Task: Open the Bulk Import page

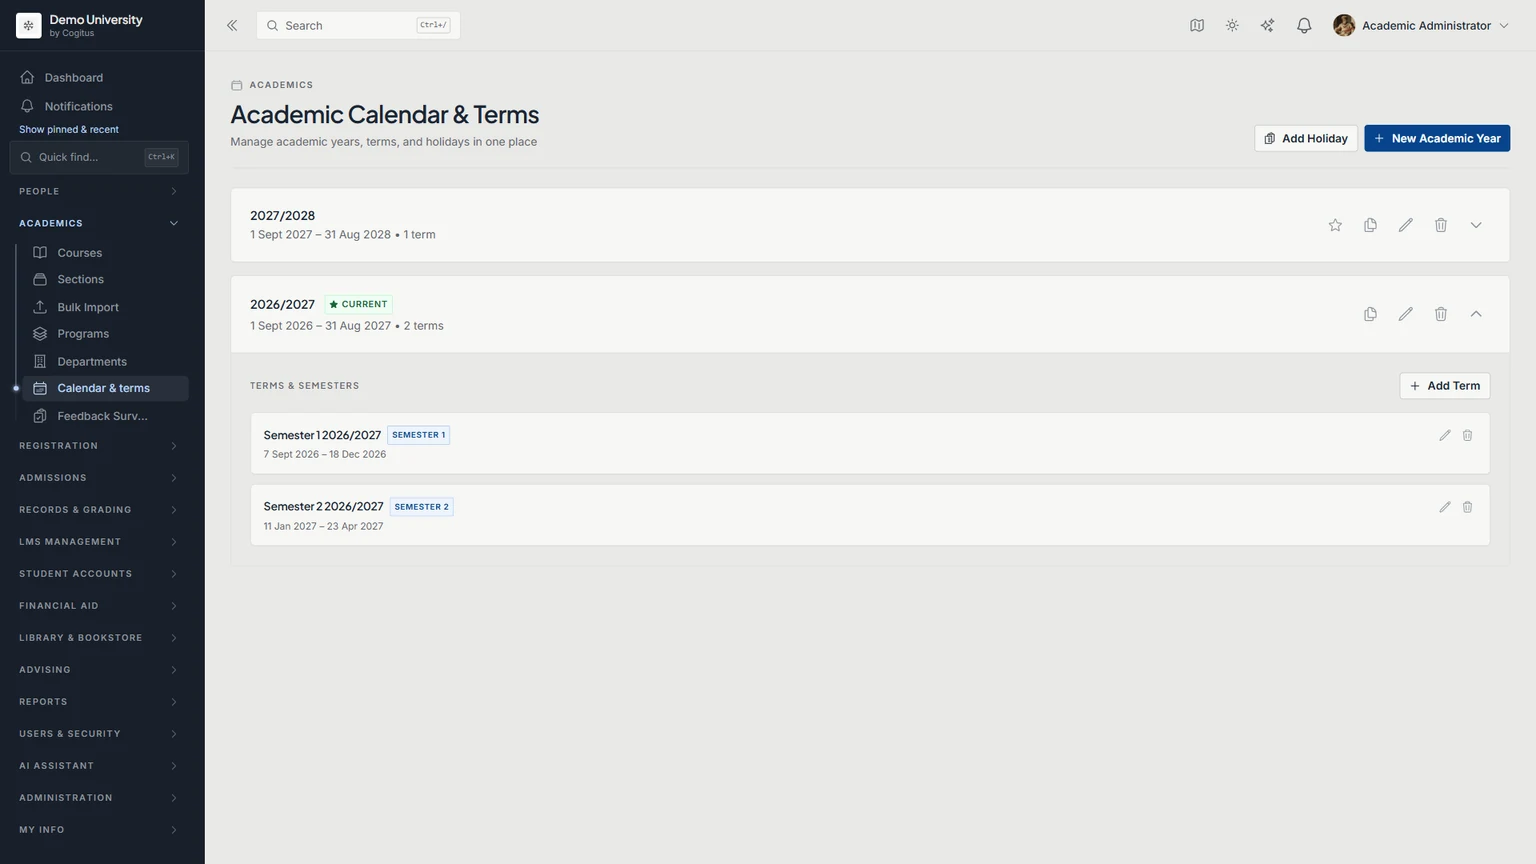Action: point(105,307)
